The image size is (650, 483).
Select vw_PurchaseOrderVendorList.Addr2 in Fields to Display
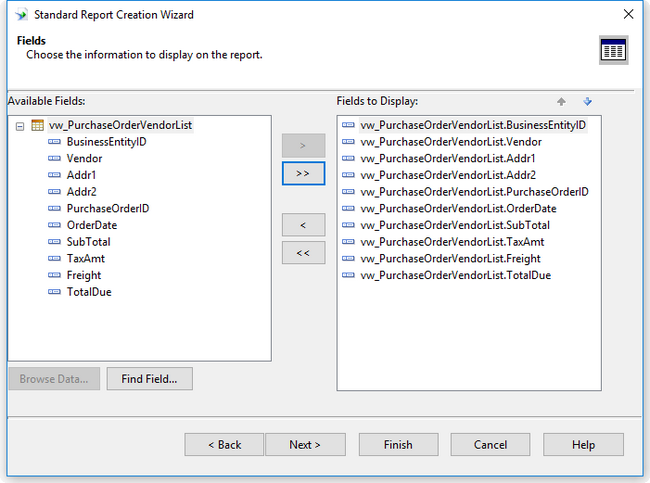coord(448,175)
